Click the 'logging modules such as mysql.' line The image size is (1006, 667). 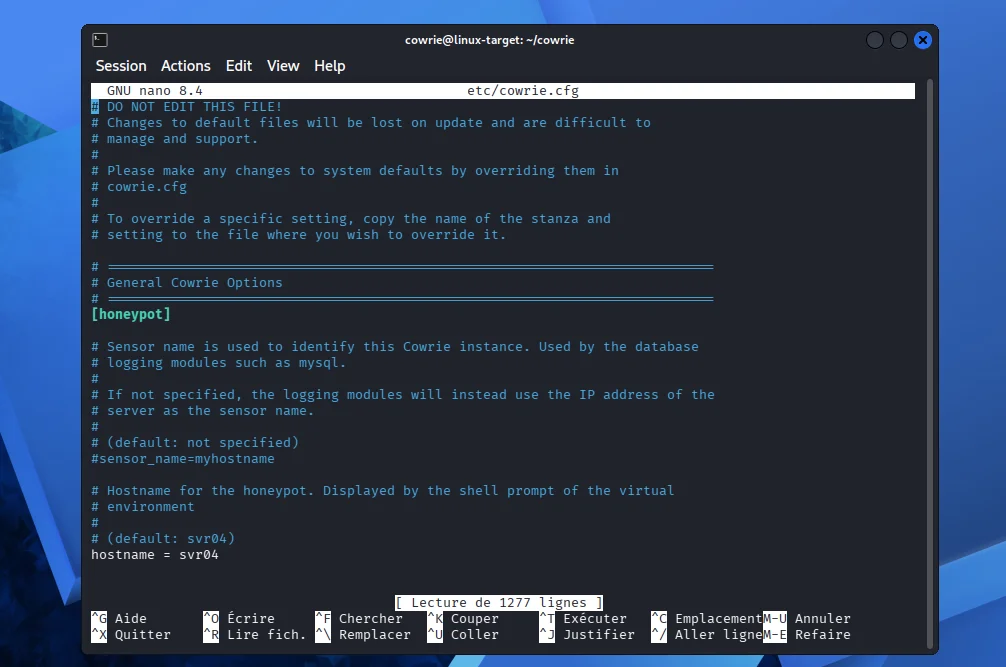219,363
